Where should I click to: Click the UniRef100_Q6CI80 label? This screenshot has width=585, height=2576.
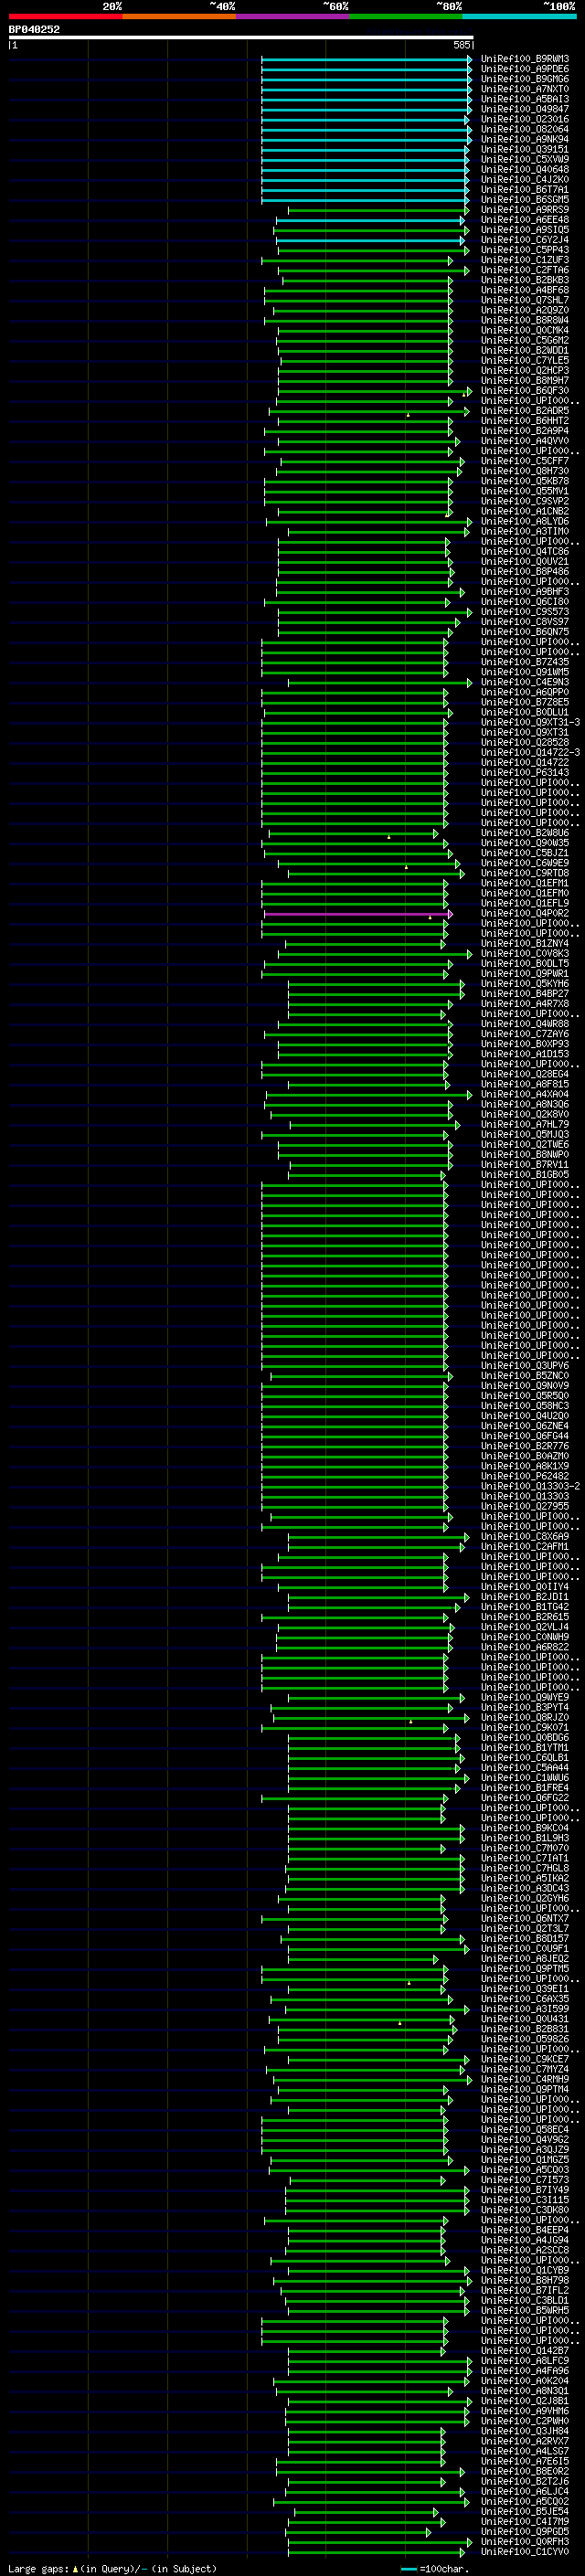pyautogui.click(x=525, y=602)
